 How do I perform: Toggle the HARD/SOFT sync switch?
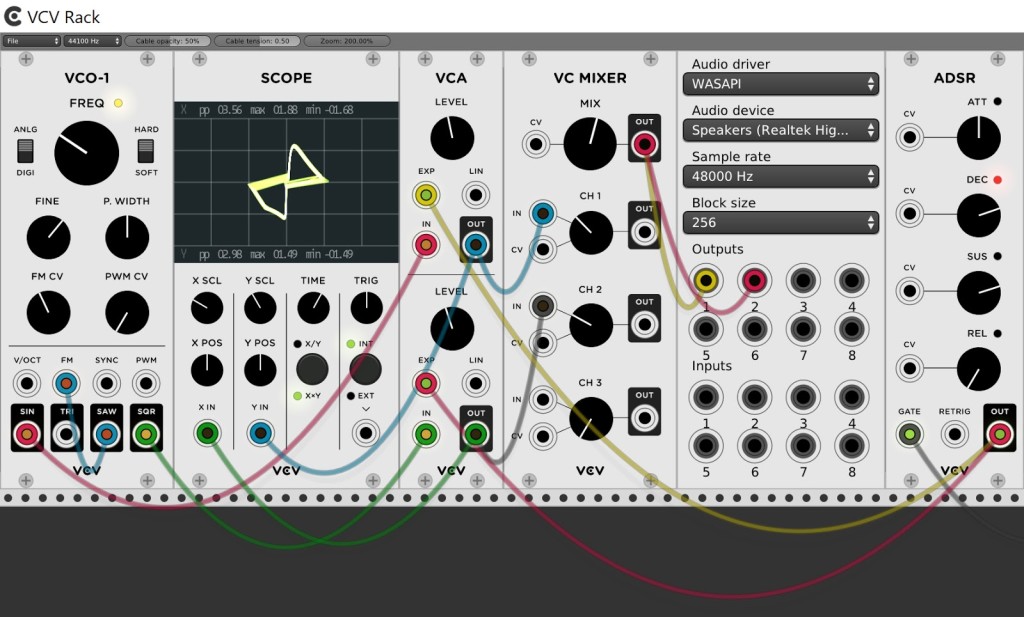point(146,151)
